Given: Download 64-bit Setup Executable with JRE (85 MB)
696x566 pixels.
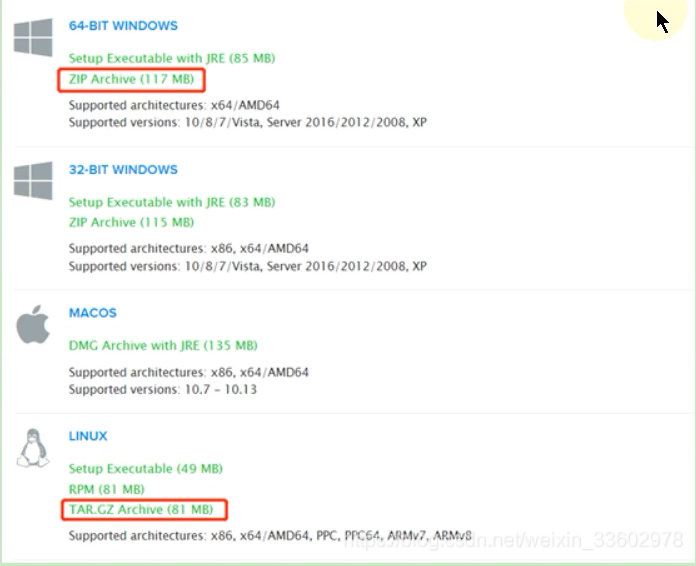Looking at the screenshot, I should point(172,58).
